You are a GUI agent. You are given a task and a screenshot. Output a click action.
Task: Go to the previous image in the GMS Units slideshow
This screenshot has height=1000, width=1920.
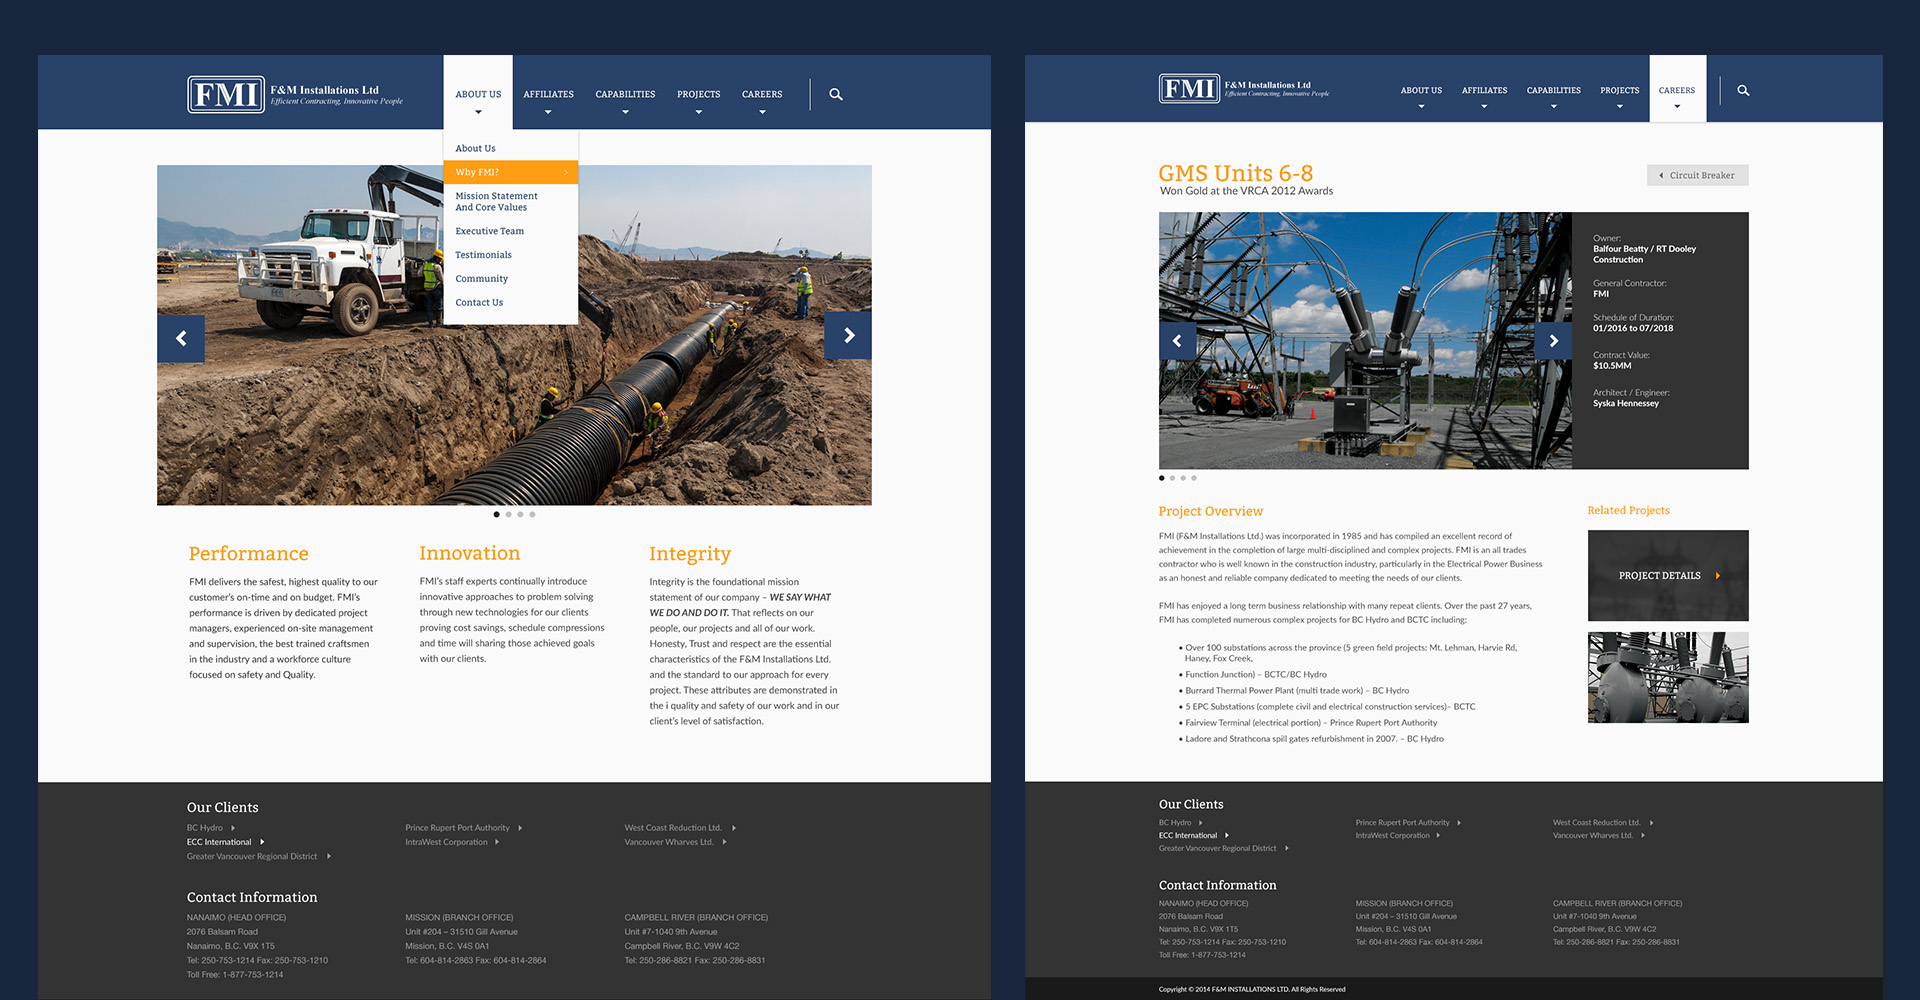(1177, 341)
